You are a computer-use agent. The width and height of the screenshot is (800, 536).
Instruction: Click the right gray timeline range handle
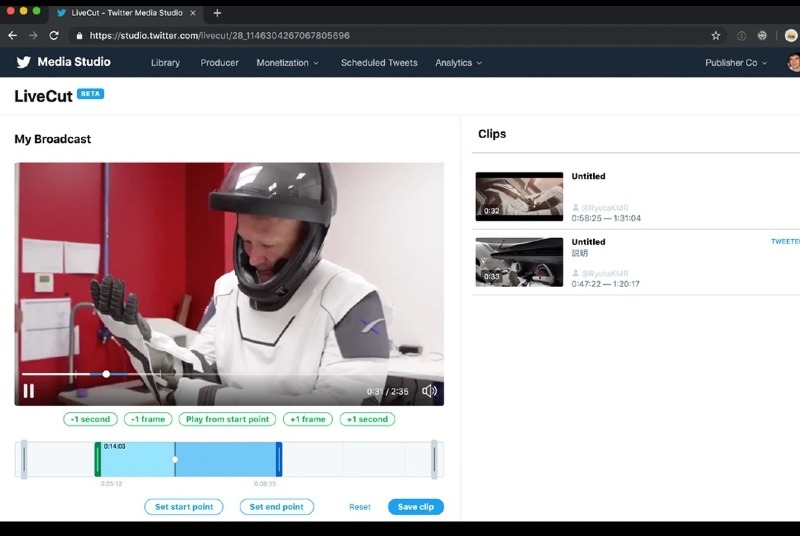[434, 460]
